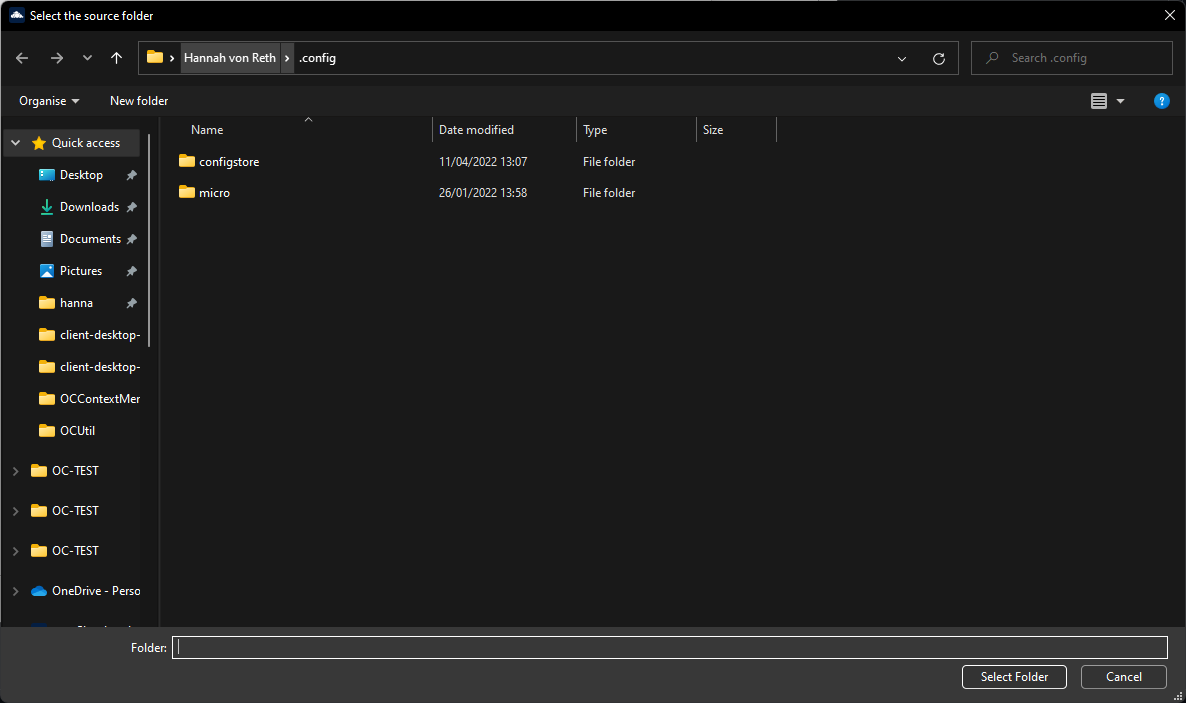Screen dimensions: 1186x703
Task: Collapse the Quick access section
Action: [16, 143]
